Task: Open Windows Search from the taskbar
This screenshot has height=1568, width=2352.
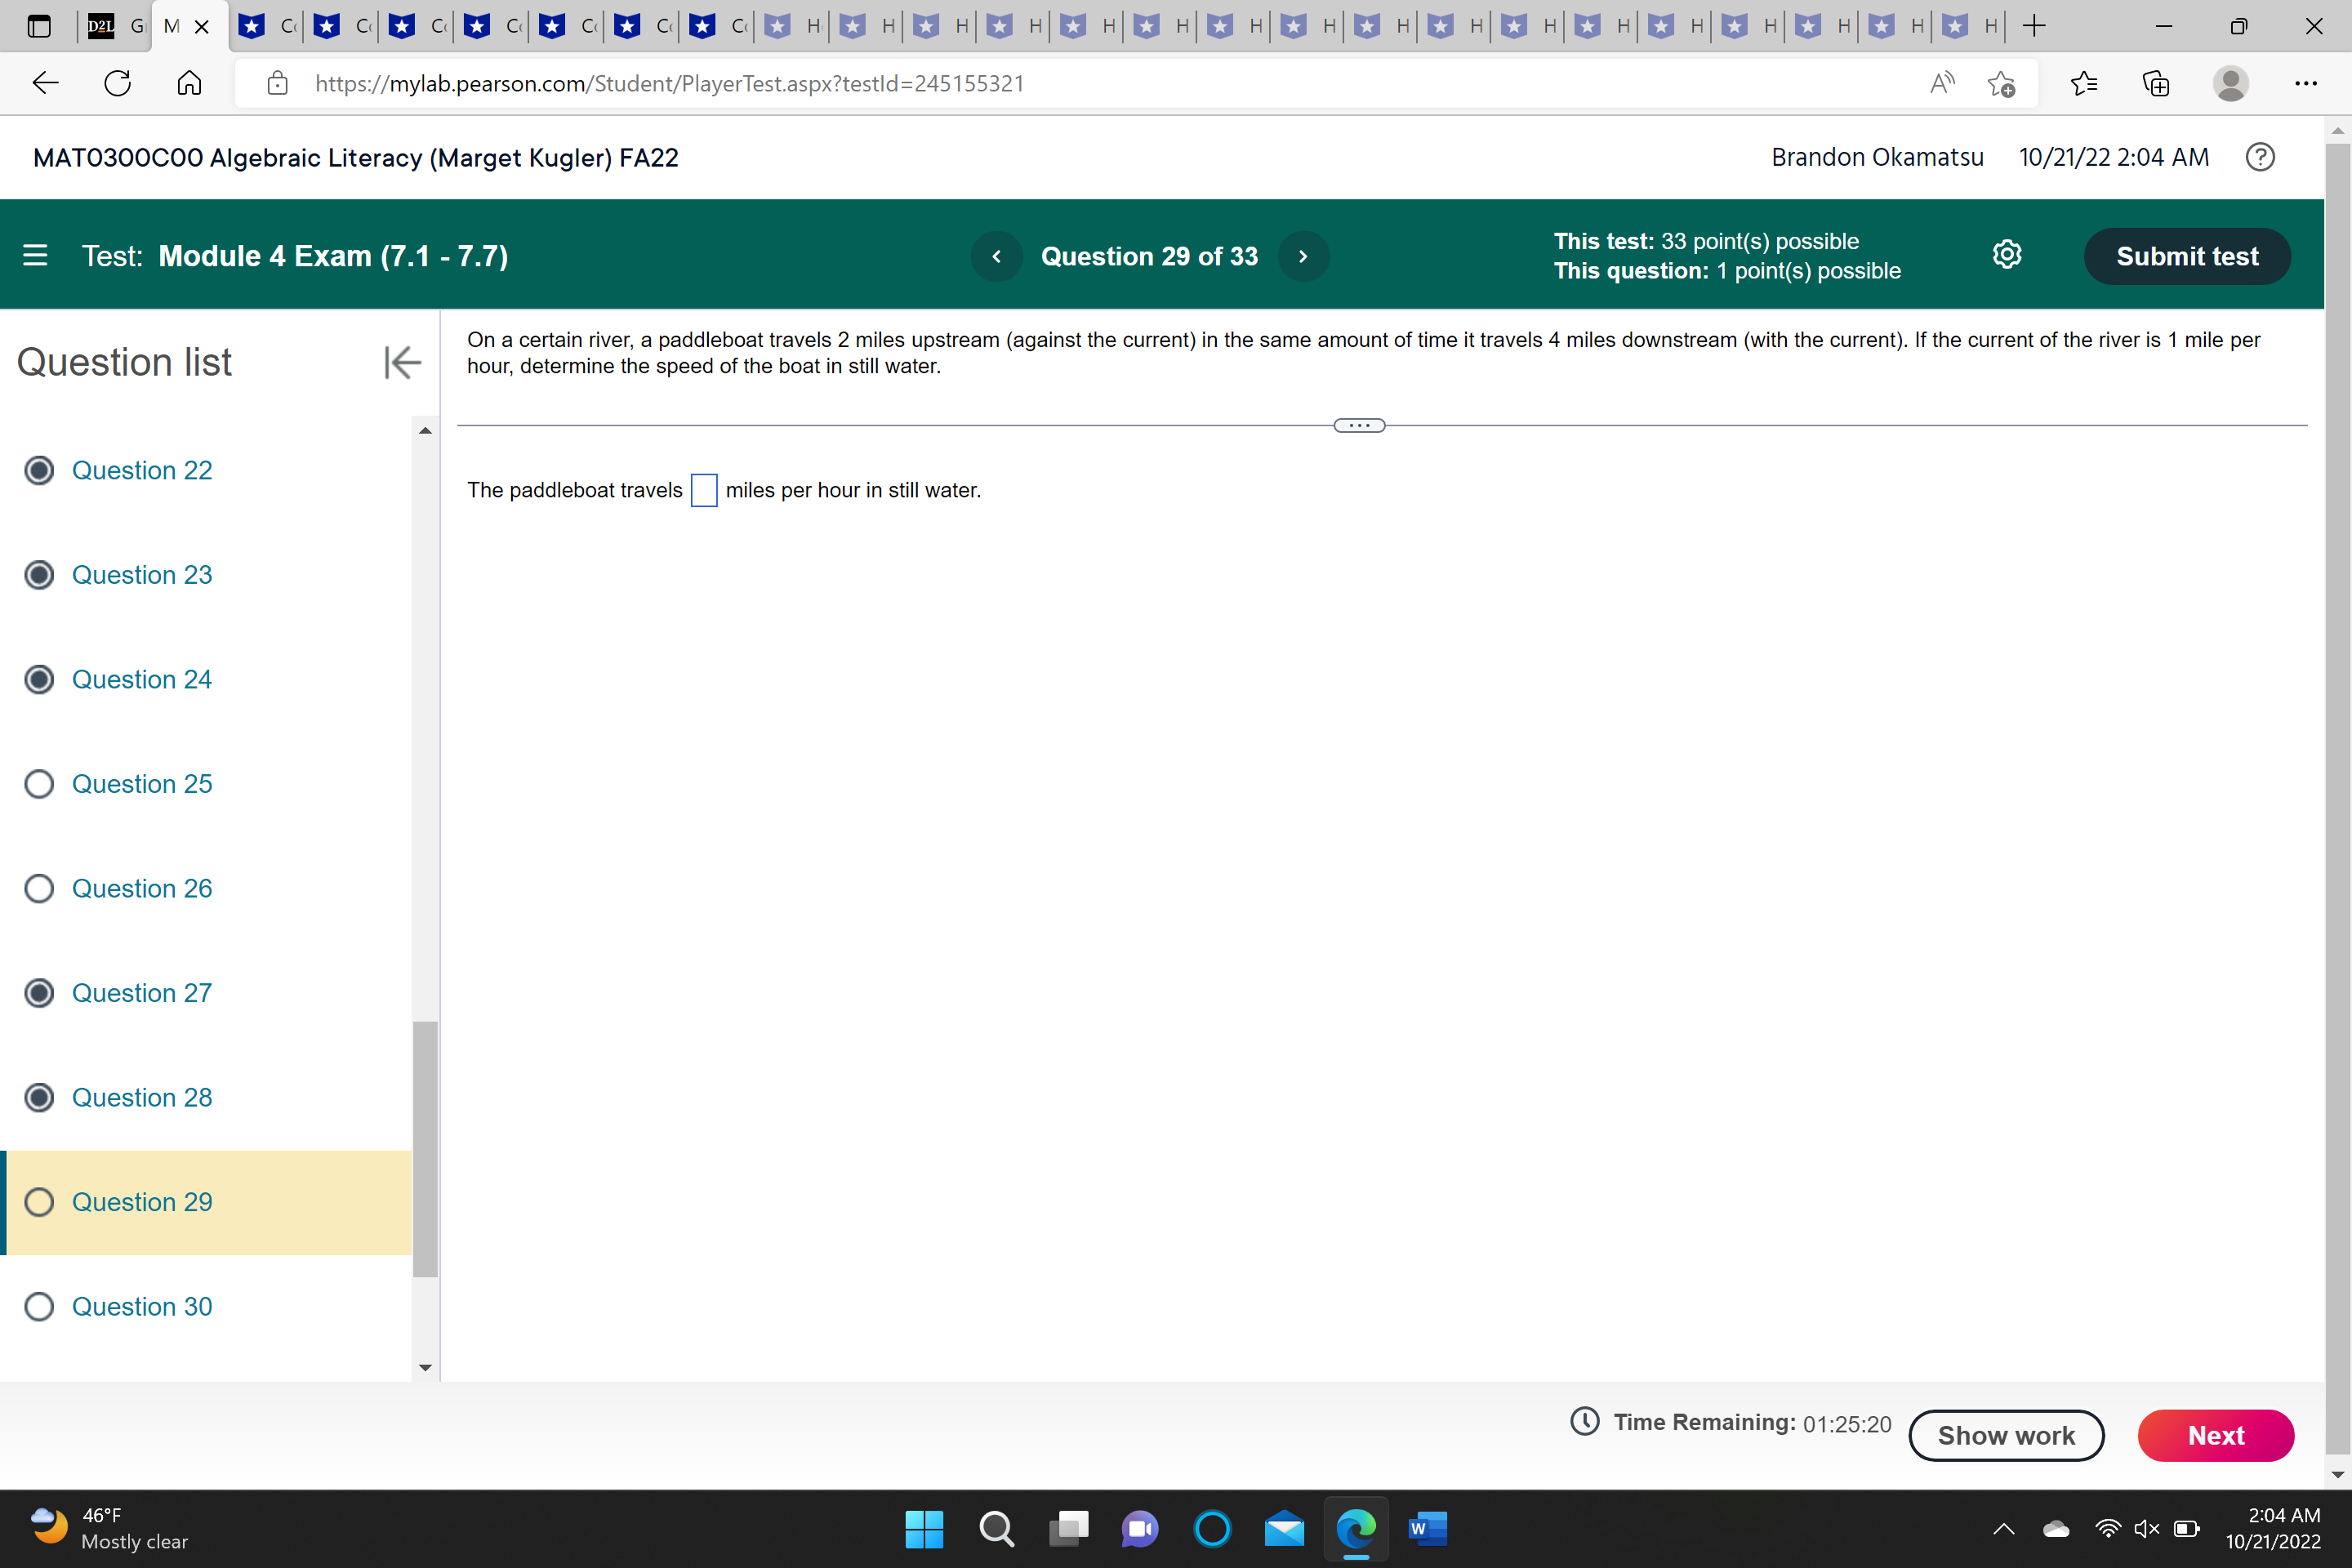Action: [997, 1529]
